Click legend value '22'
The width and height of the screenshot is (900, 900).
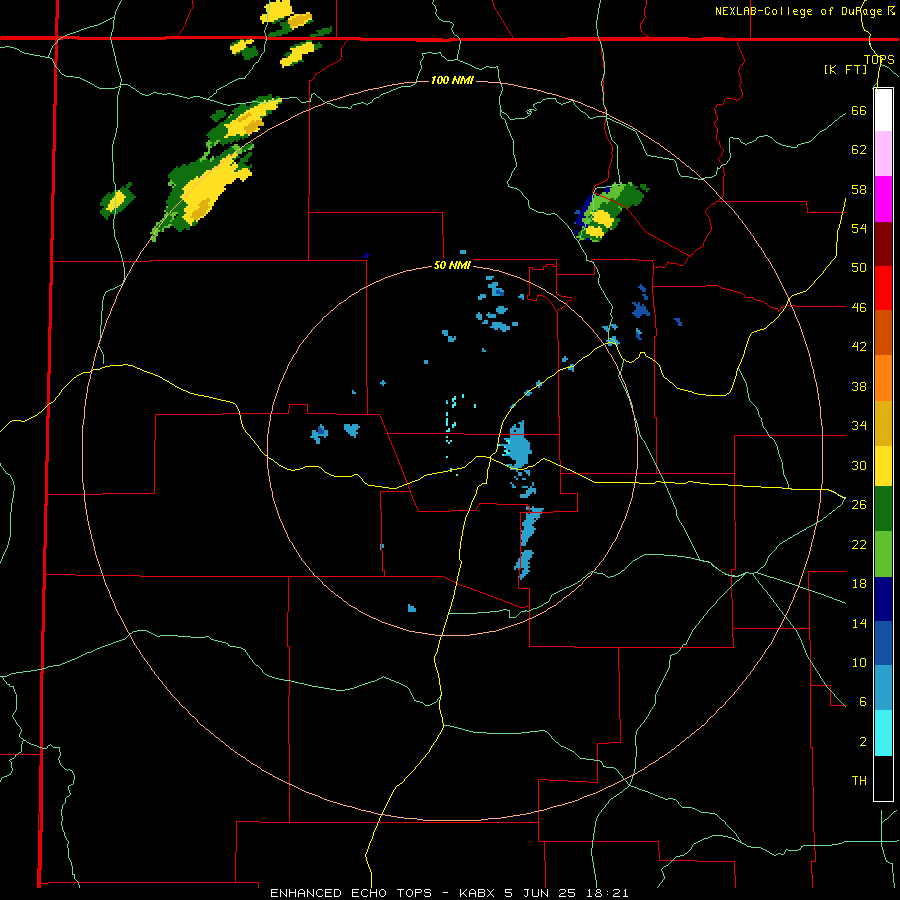click(x=859, y=544)
